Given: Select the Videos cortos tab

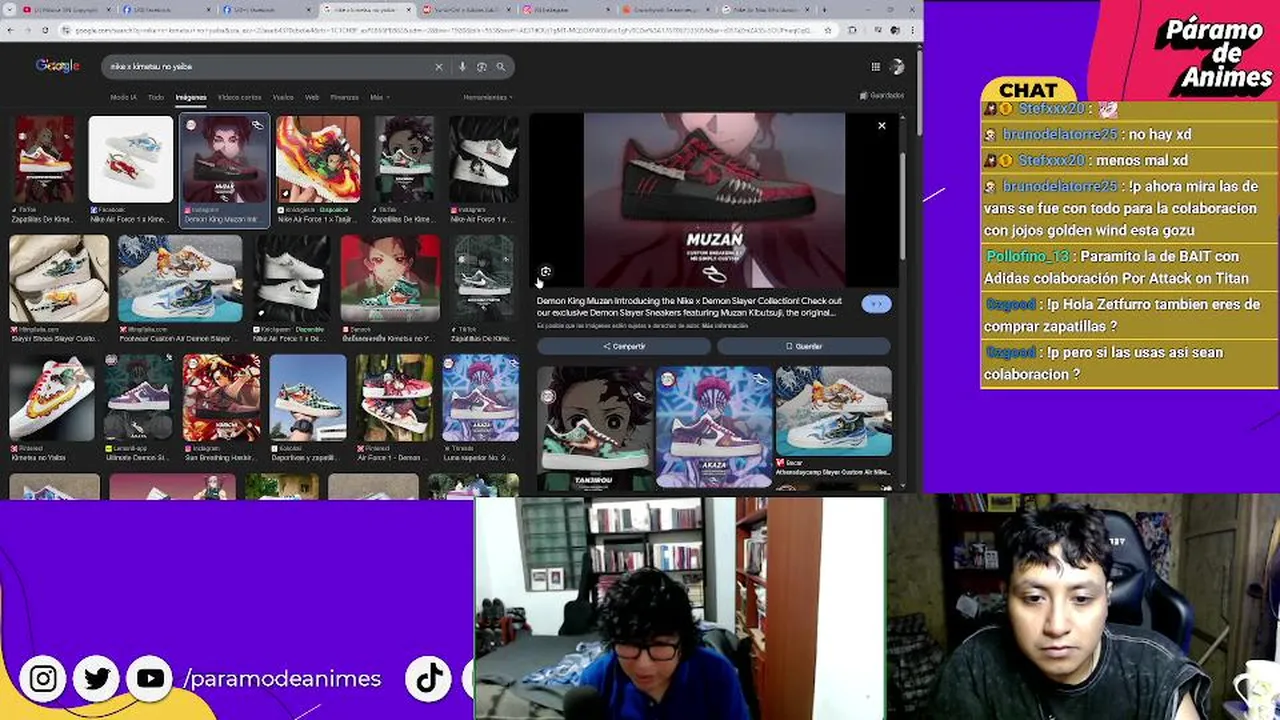Looking at the screenshot, I should [x=239, y=97].
